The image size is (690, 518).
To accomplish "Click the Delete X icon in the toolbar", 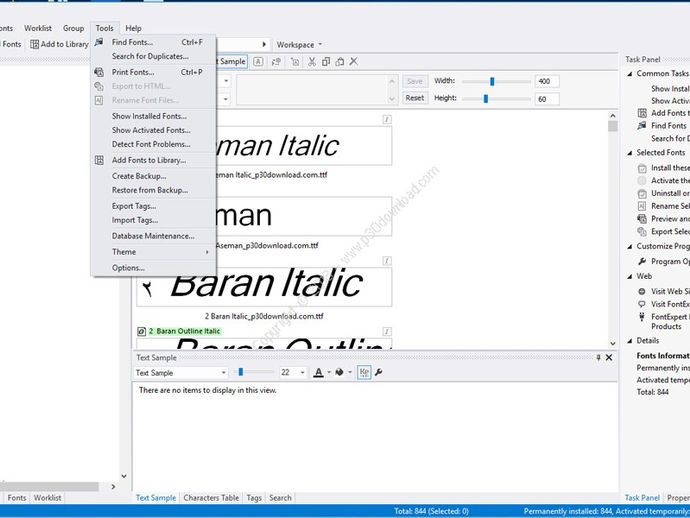I will click(354, 62).
